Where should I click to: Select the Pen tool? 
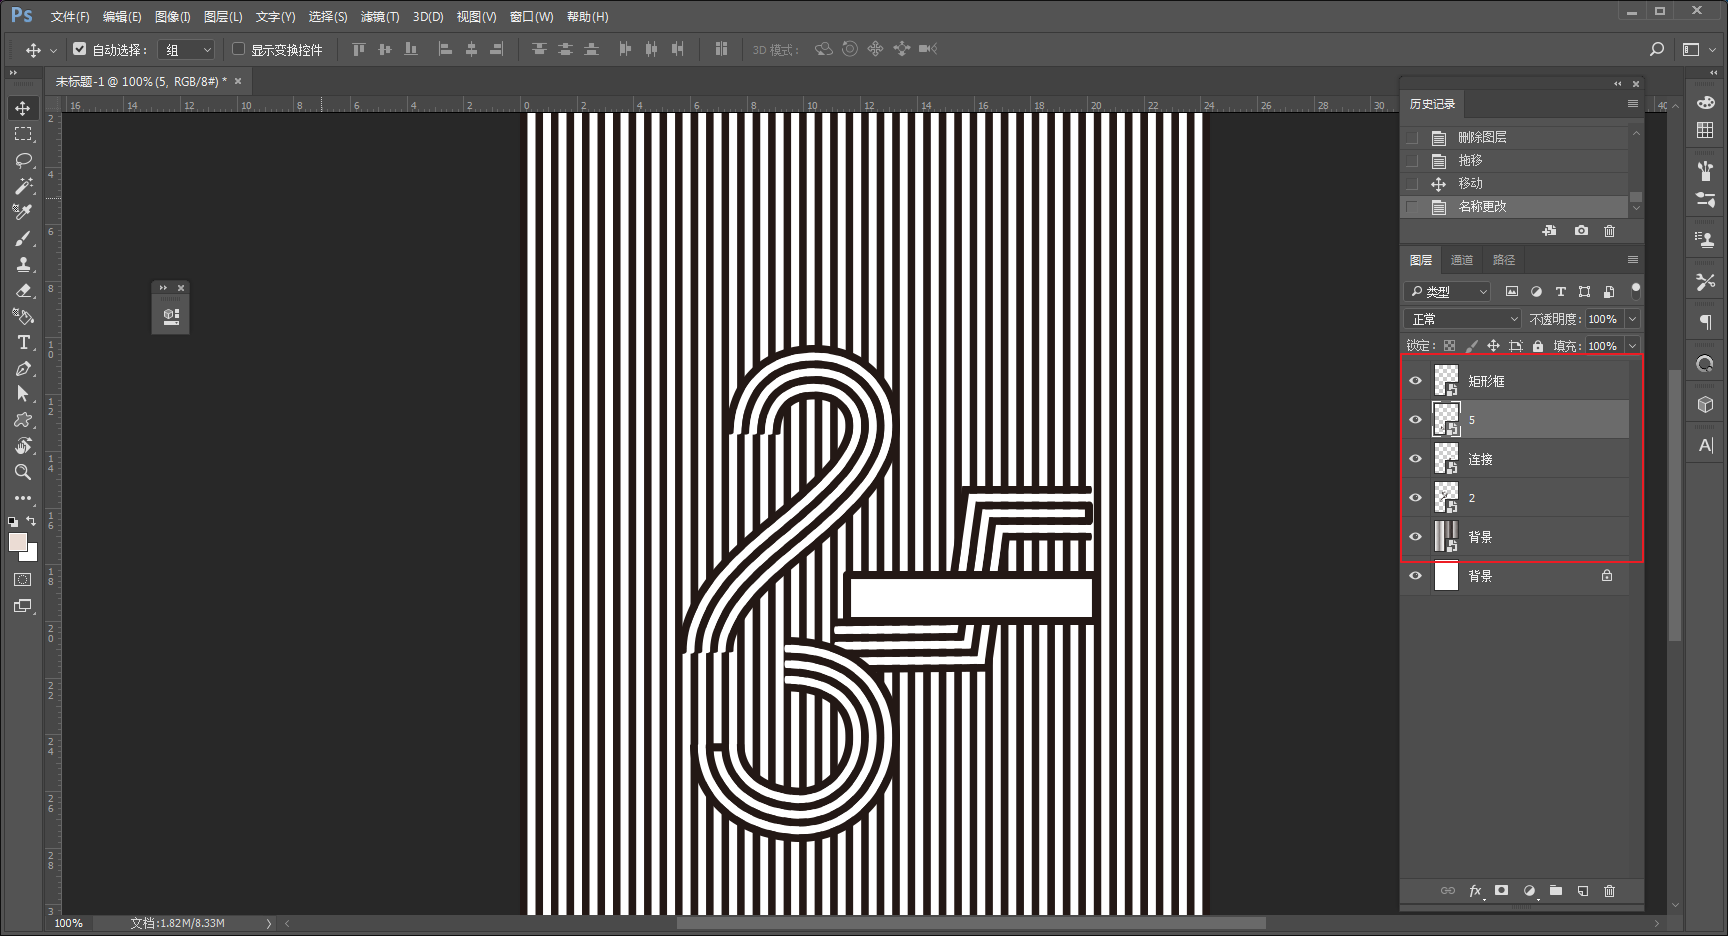pos(23,368)
